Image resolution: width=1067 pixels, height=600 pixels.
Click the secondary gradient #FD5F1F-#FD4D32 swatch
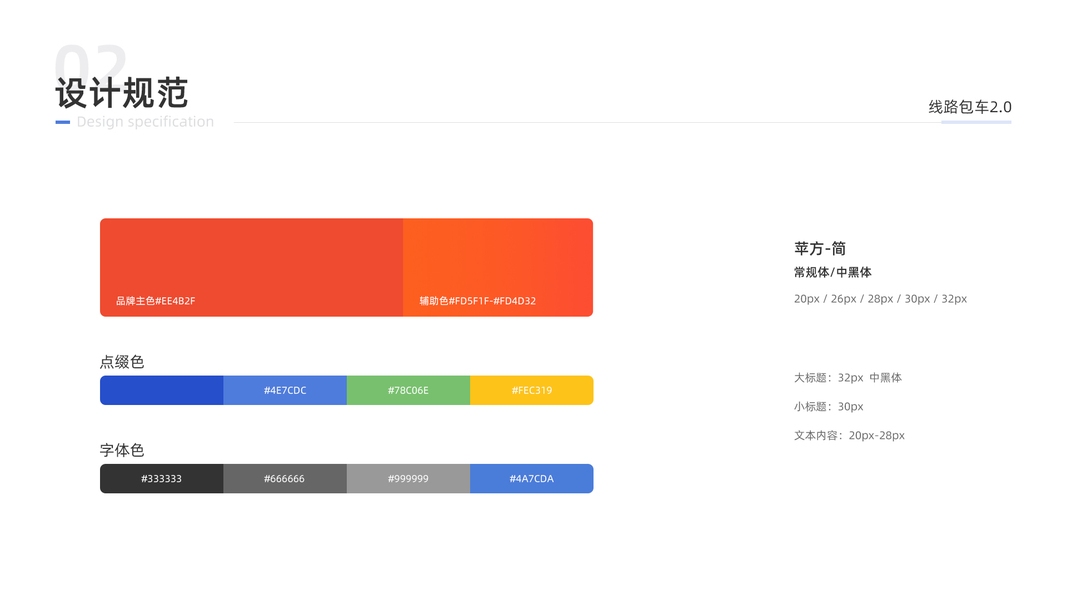[498, 267]
